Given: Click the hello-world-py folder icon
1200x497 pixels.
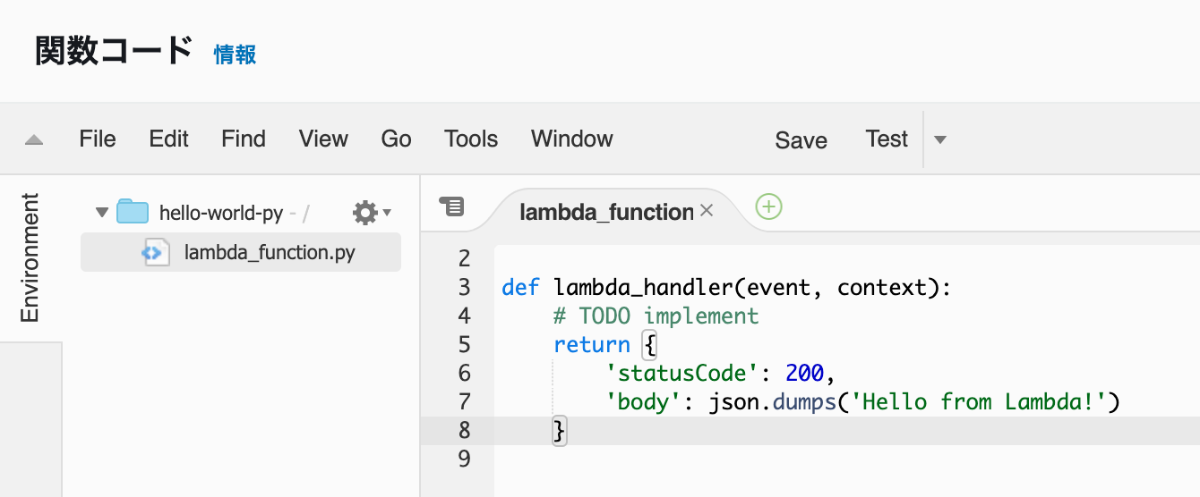Looking at the screenshot, I should pos(133,212).
